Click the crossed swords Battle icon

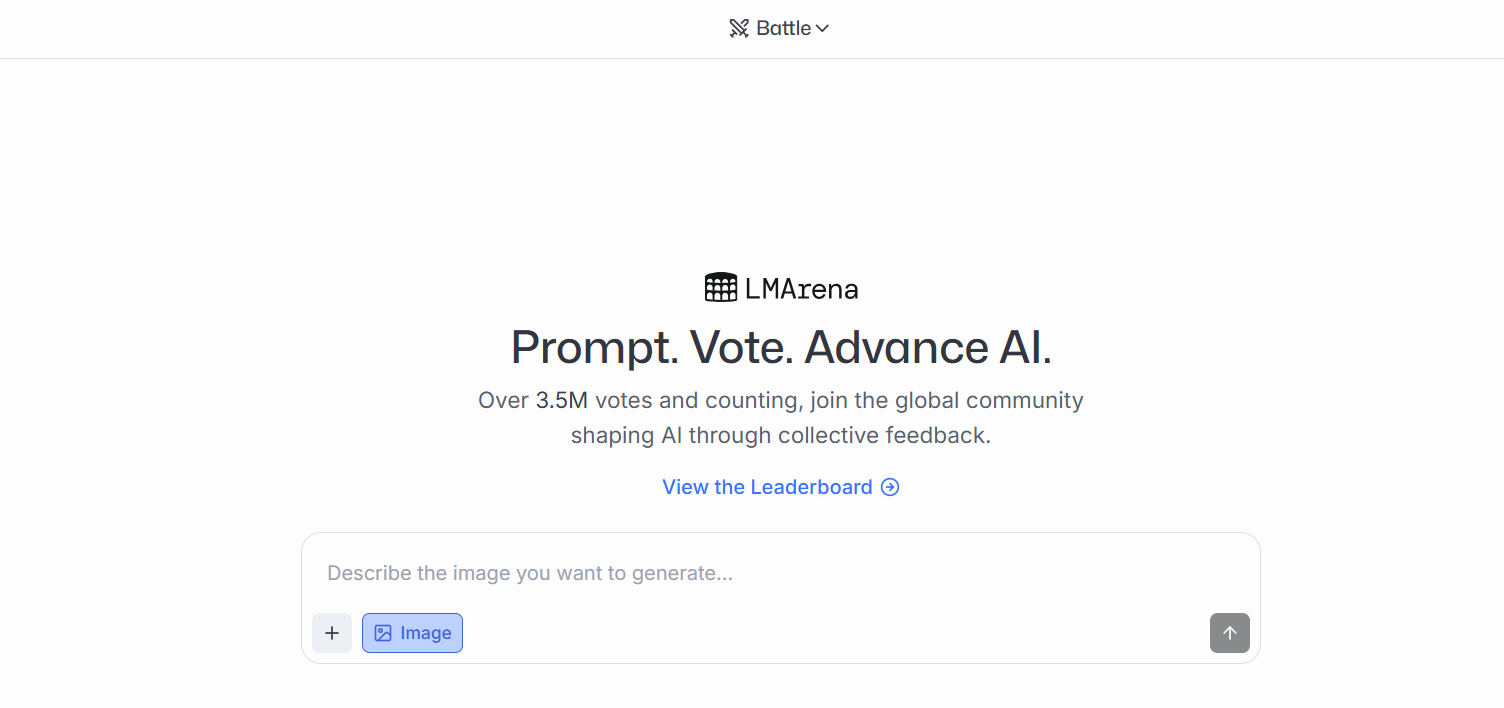[739, 29]
